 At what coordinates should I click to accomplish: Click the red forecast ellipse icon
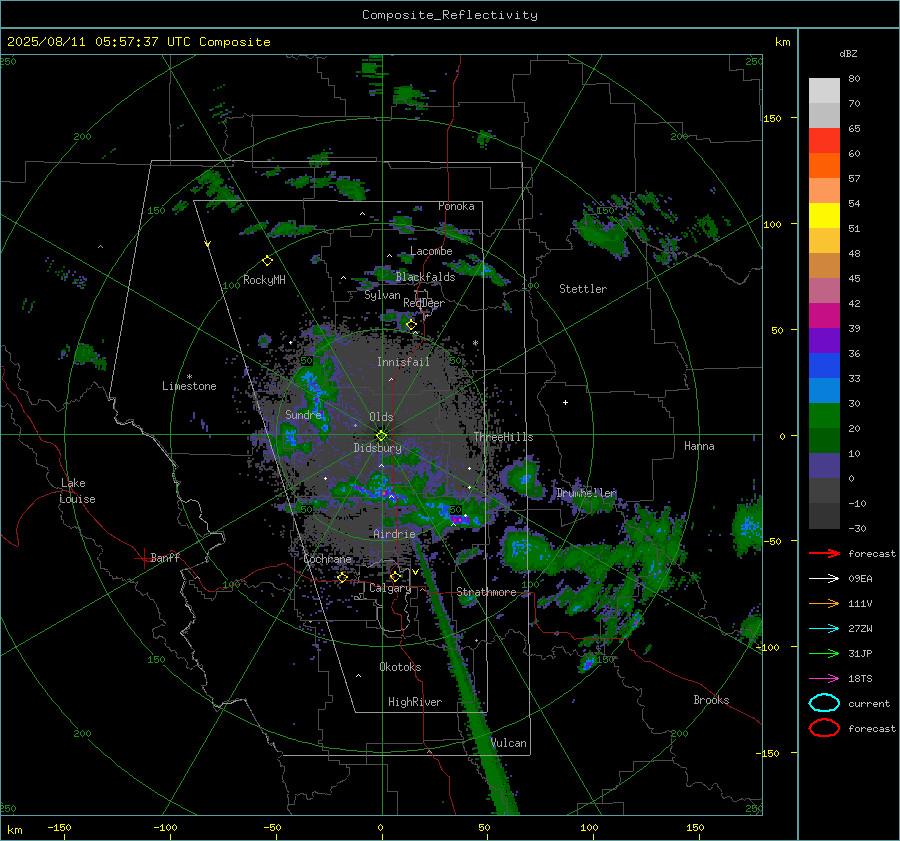pyautogui.click(x=824, y=728)
